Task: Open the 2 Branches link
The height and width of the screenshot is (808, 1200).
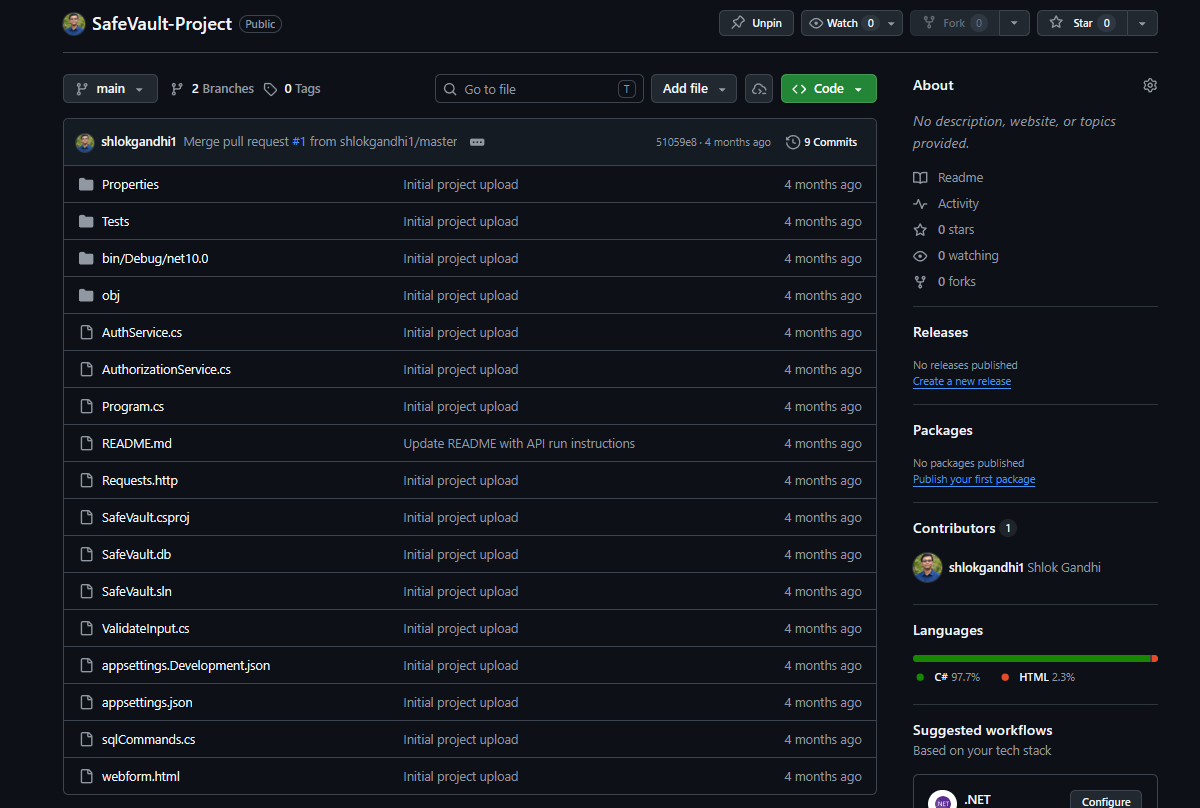Action: click(x=212, y=89)
